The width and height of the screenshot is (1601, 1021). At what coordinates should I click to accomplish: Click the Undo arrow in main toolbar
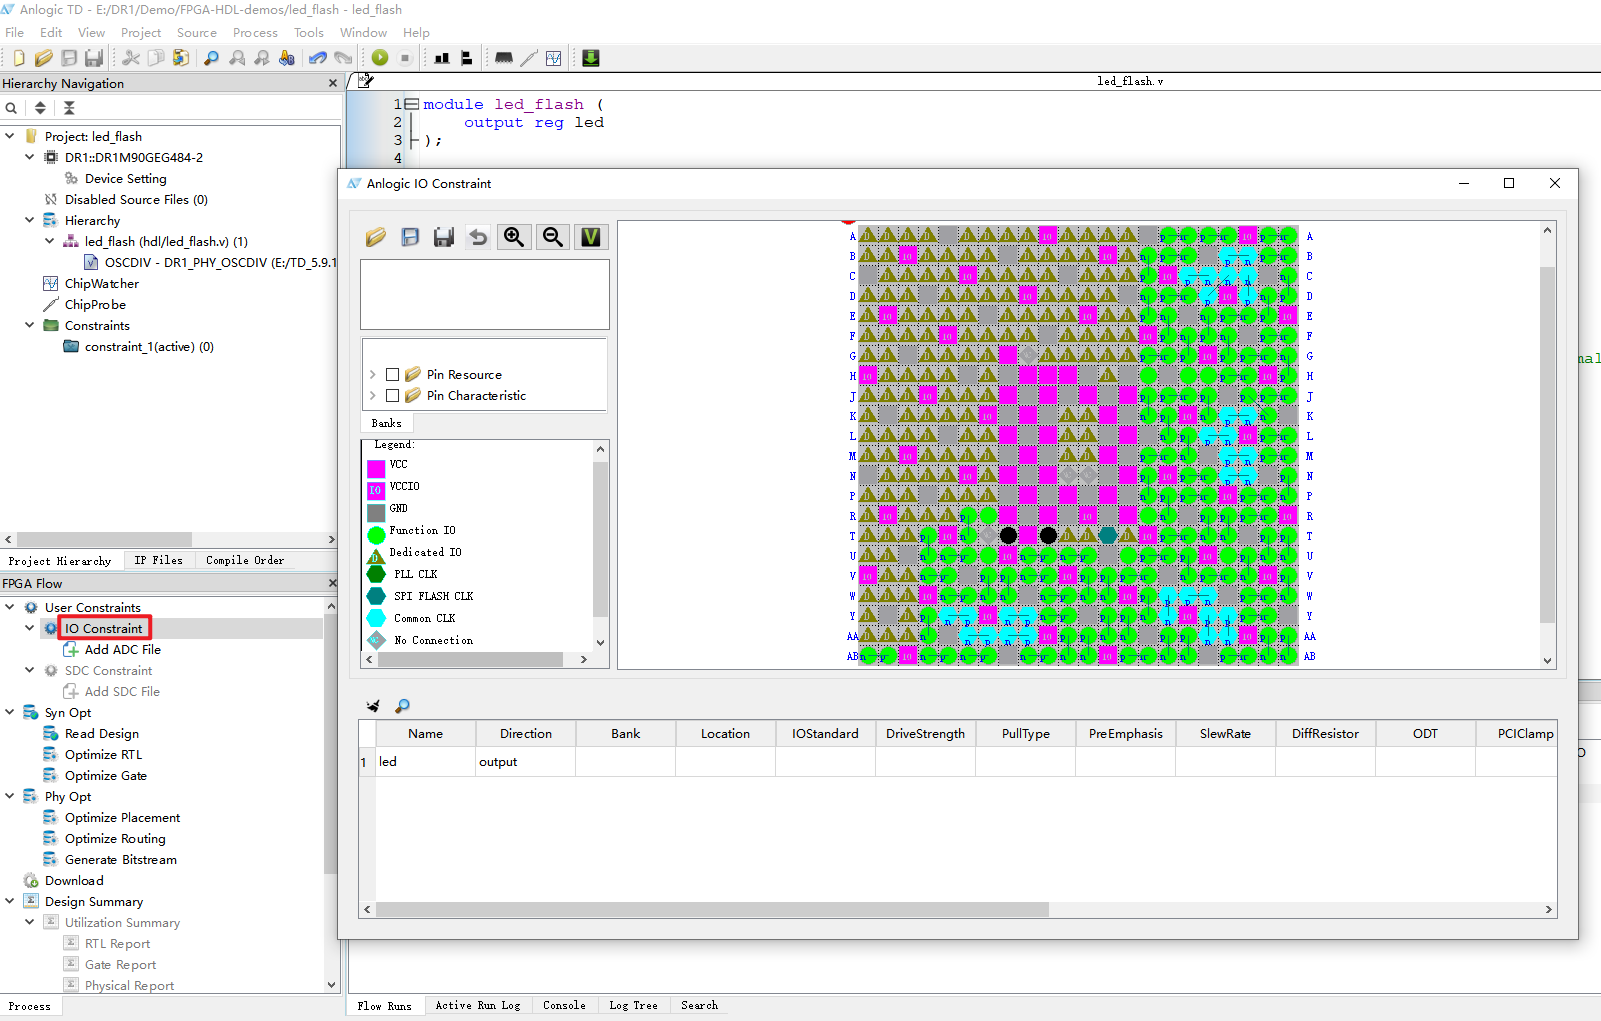[318, 58]
